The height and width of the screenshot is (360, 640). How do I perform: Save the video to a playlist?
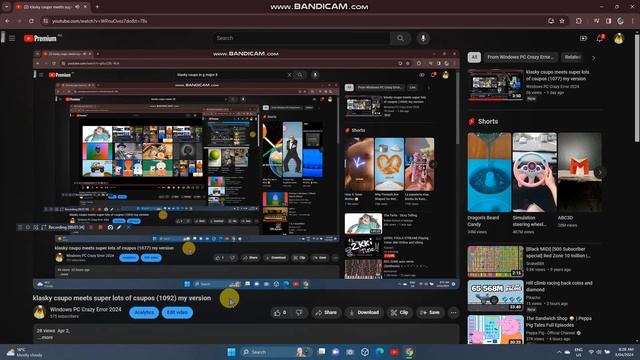(430, 313)
